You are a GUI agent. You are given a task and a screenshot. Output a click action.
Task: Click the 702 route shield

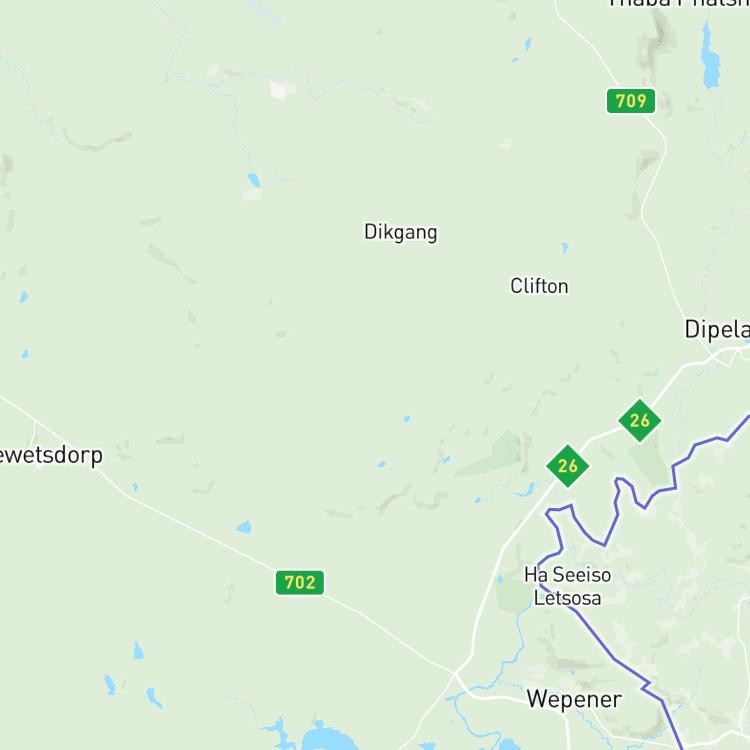point(299,582)
